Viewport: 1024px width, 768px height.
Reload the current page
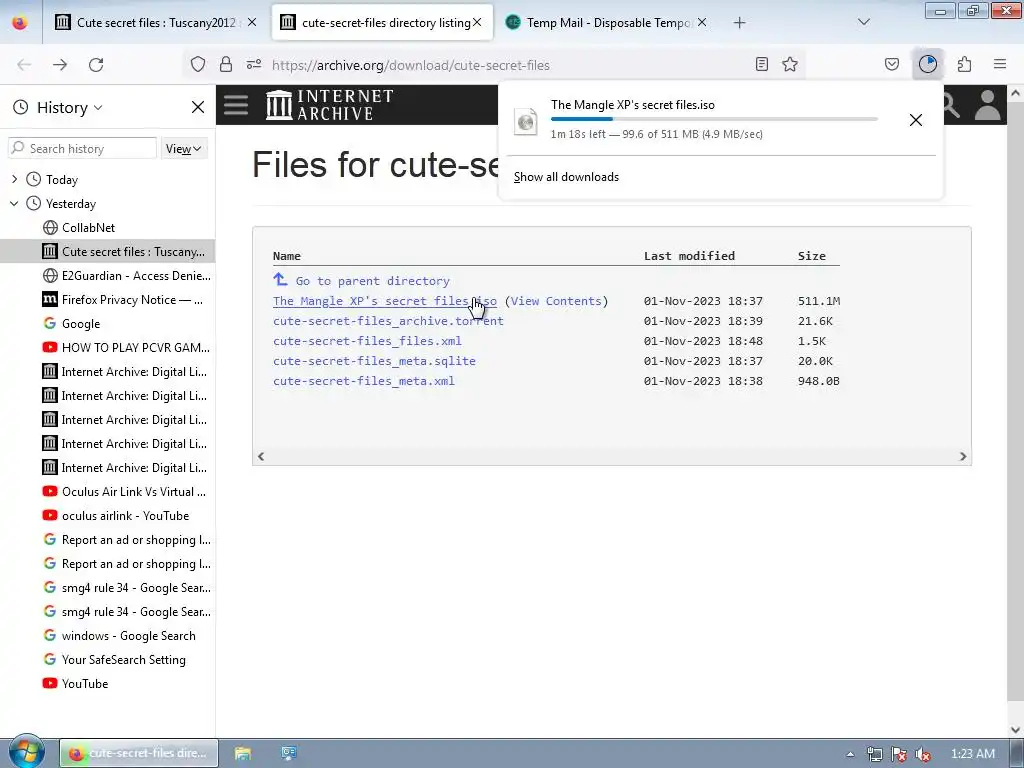(96, 65)
